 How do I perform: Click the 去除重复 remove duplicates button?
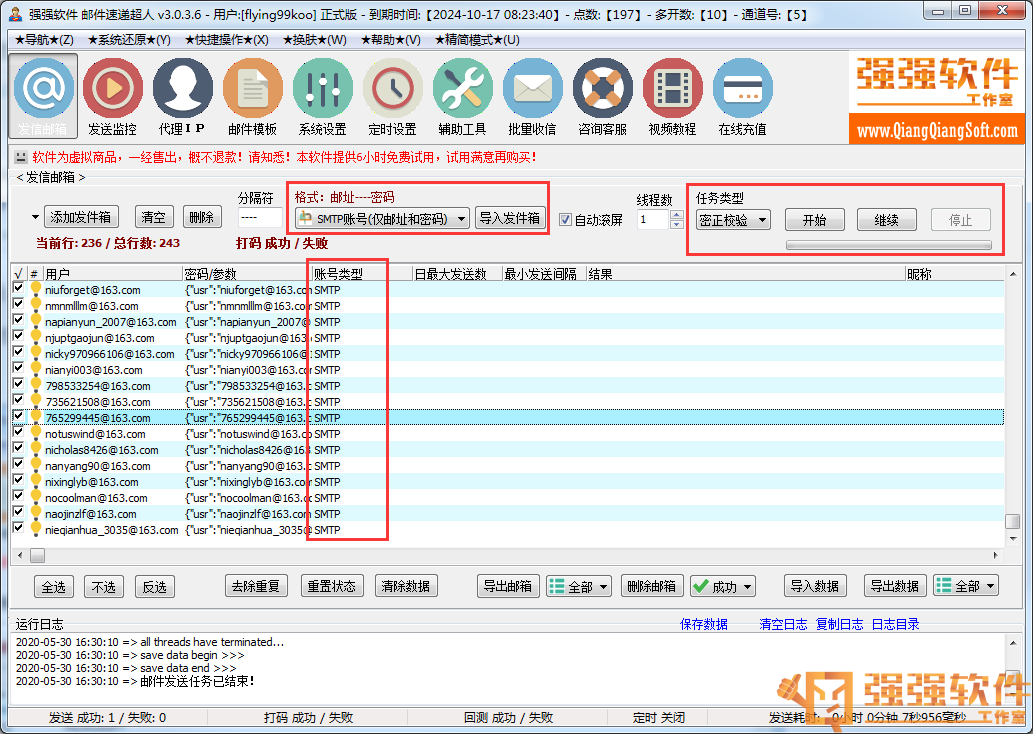point(256,586)
